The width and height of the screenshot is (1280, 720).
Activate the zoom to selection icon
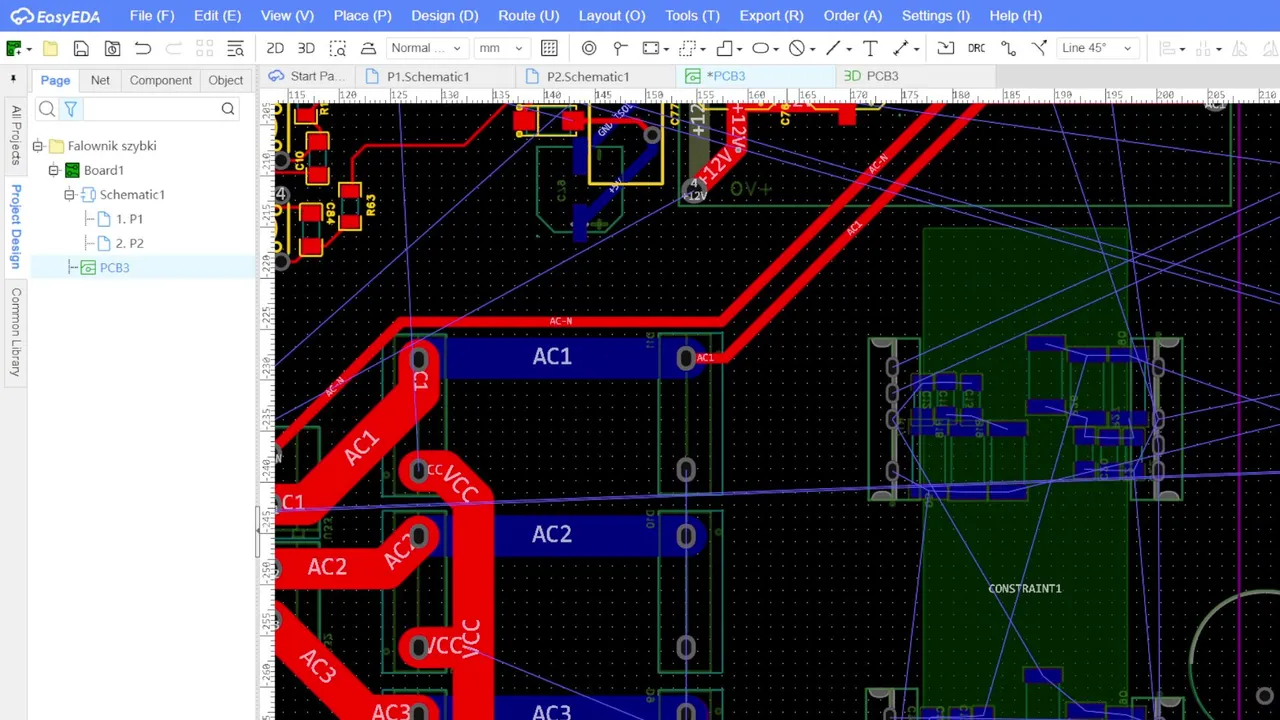pyautogui.click(x=338, y=48)
